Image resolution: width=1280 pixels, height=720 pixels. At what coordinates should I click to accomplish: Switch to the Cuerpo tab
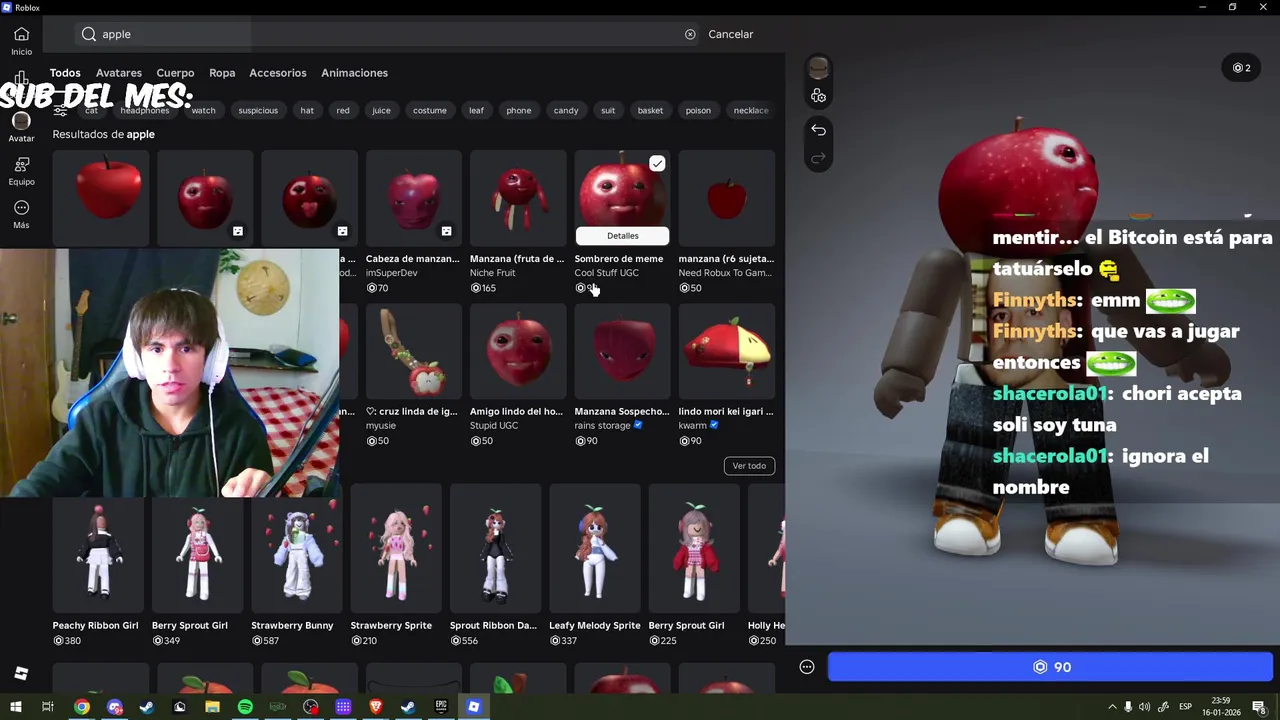click(175, 73)
